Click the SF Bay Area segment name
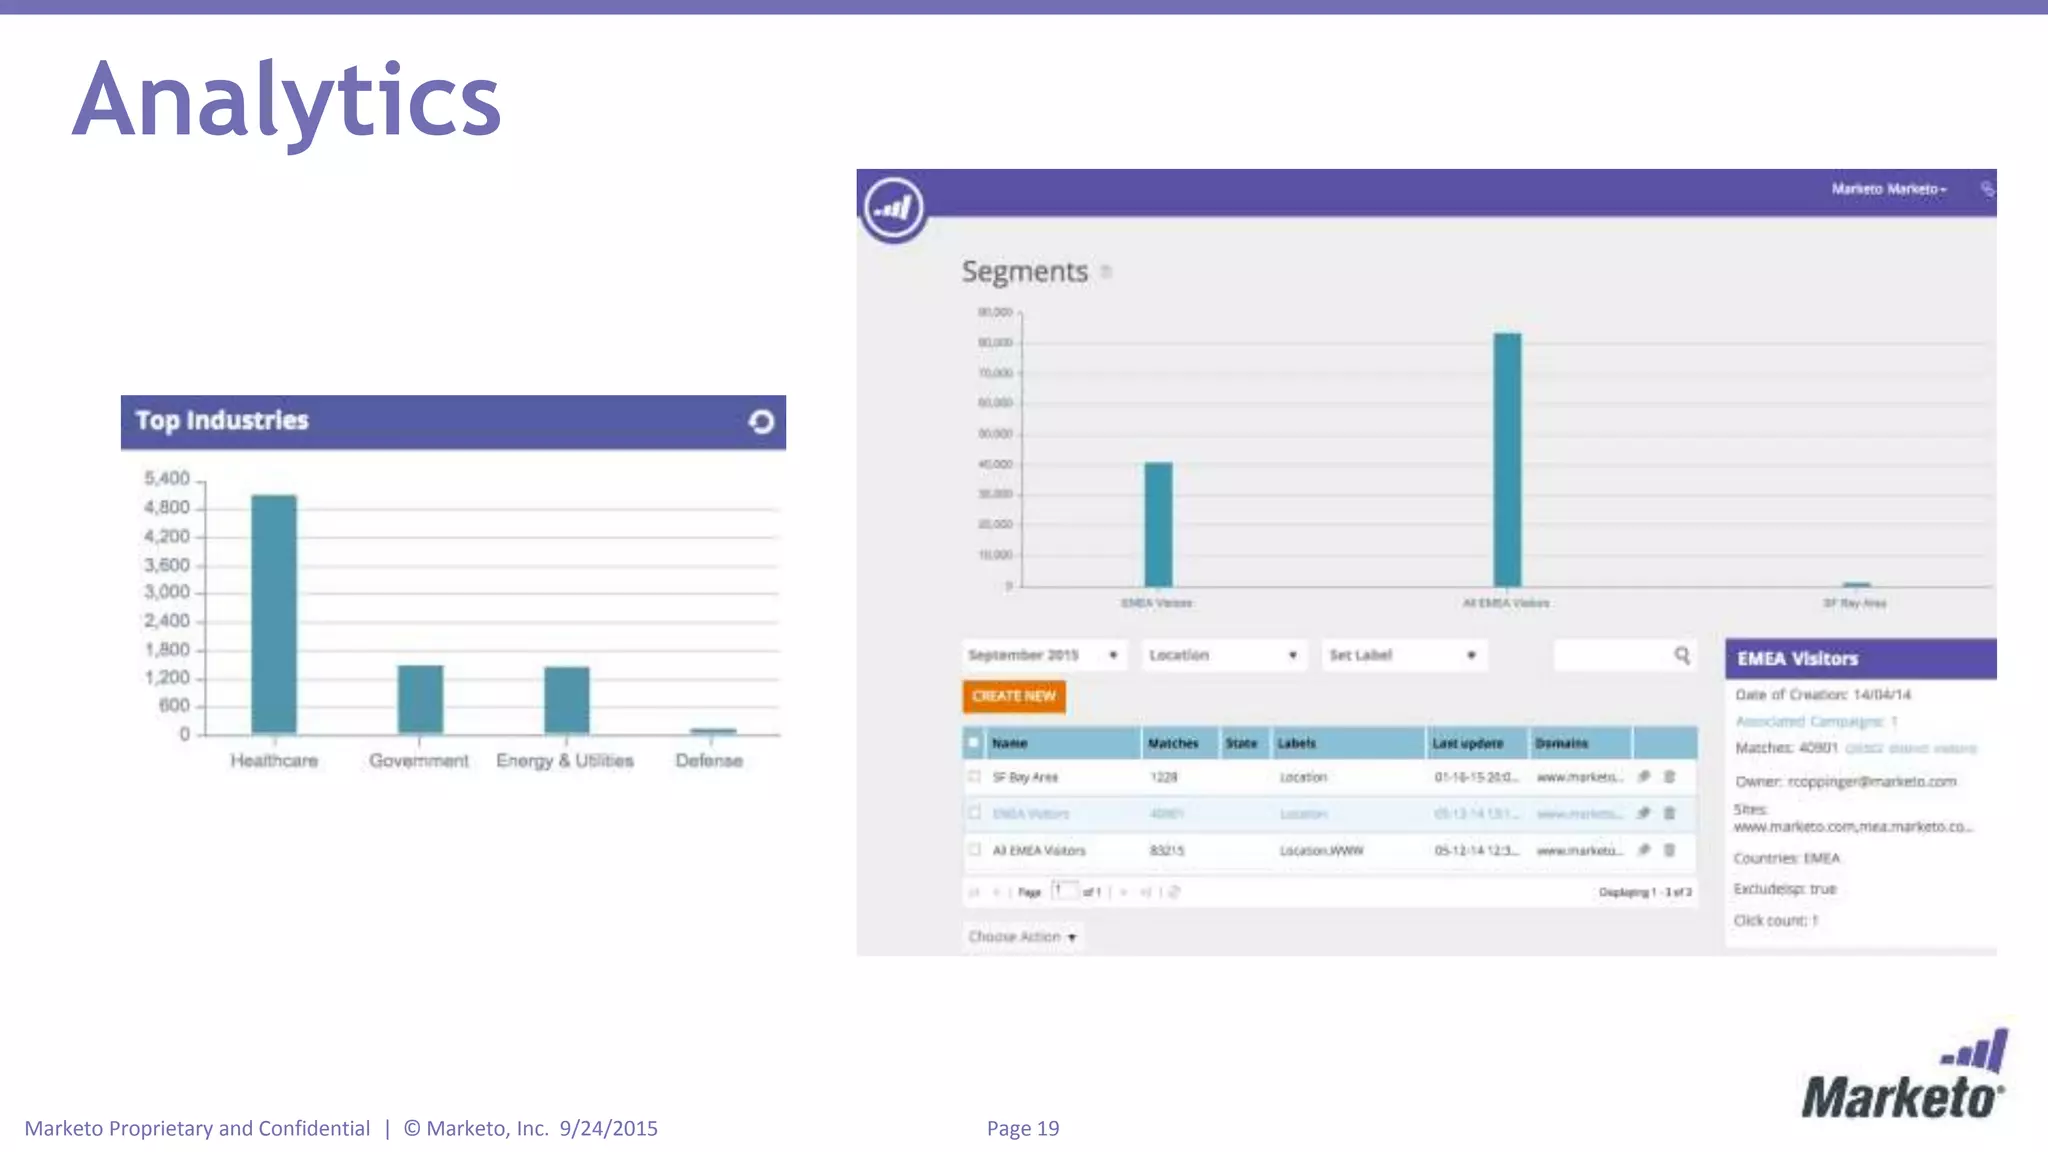 tap(1025, 777)
